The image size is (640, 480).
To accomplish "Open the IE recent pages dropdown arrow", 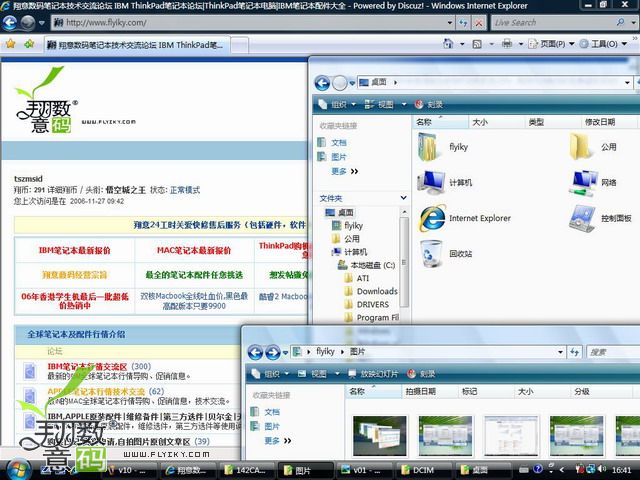I will [42, 23].
